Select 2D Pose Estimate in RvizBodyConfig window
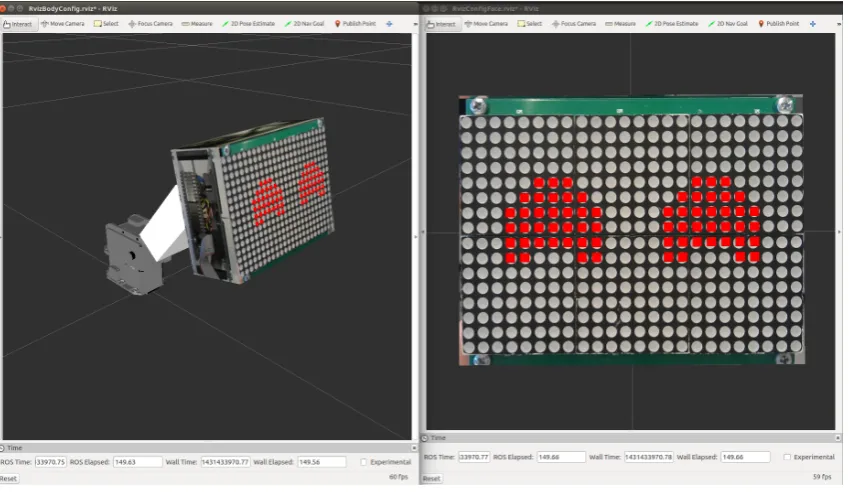 (x=249, y=24)
